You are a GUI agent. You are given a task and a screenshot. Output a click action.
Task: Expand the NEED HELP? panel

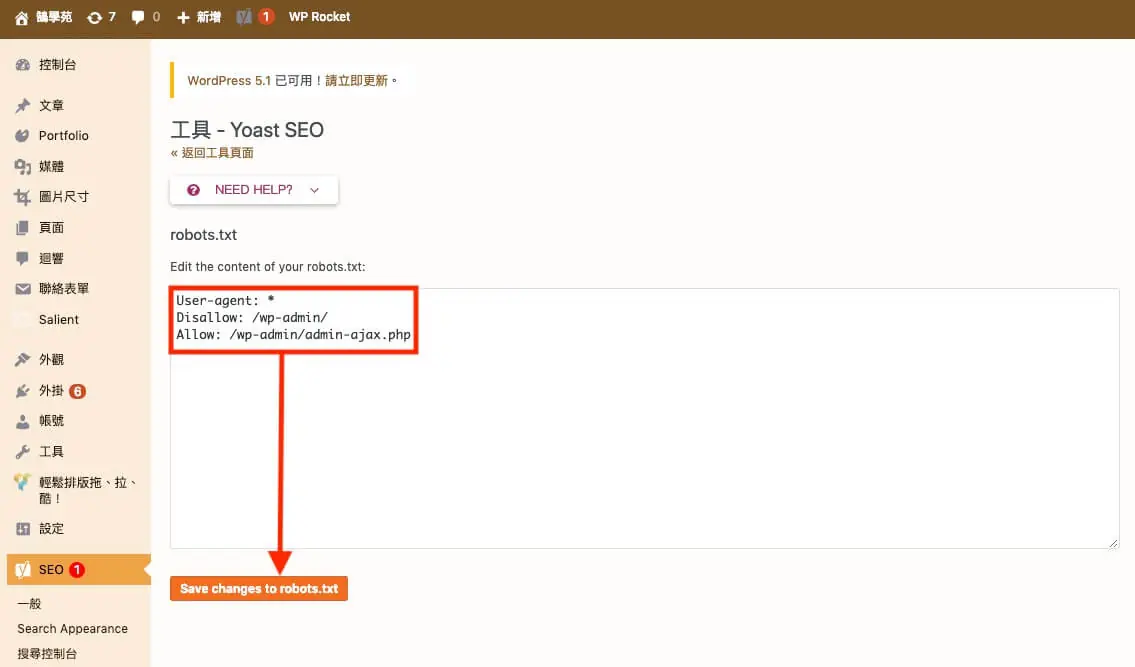click(x=254, y=190)
